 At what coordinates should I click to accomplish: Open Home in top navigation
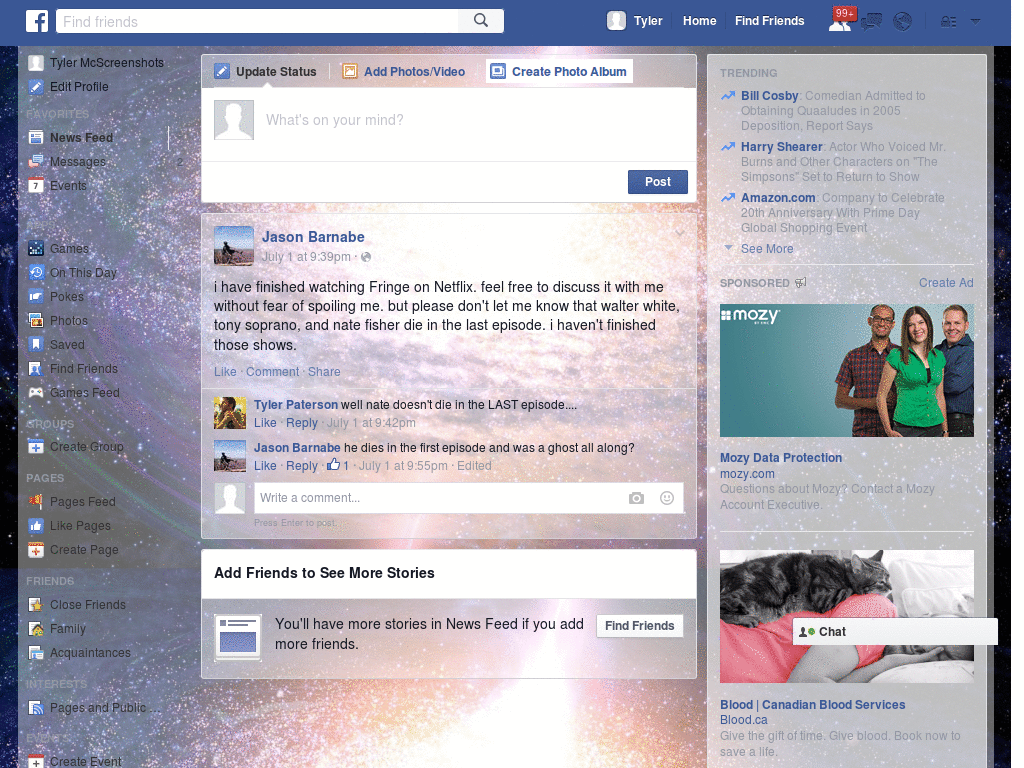699,21
